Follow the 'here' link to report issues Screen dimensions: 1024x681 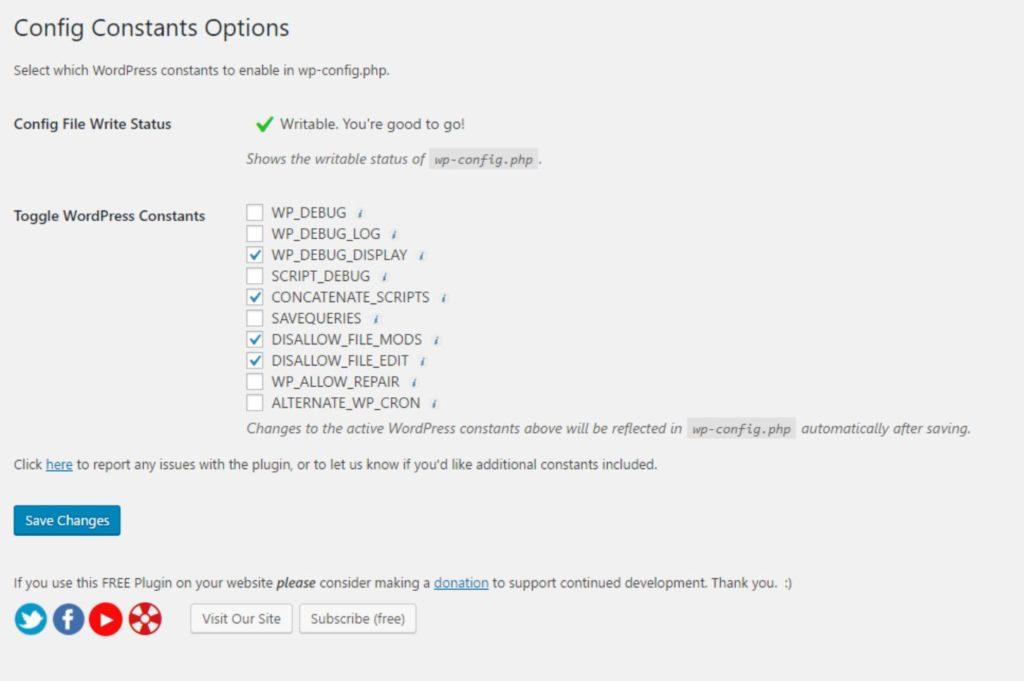(x=59, y=464)
